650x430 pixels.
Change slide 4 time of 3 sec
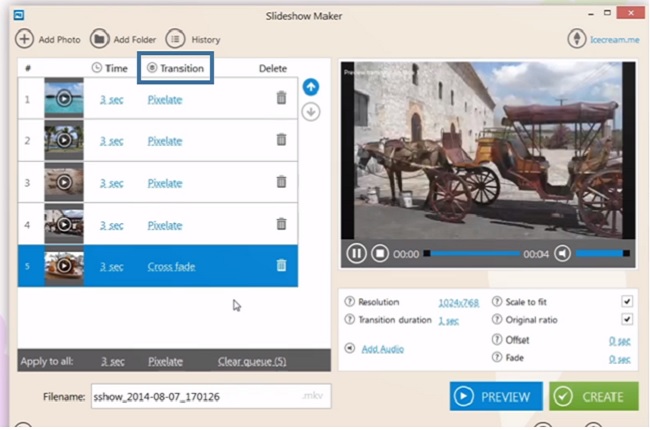[x=112, y=226]
